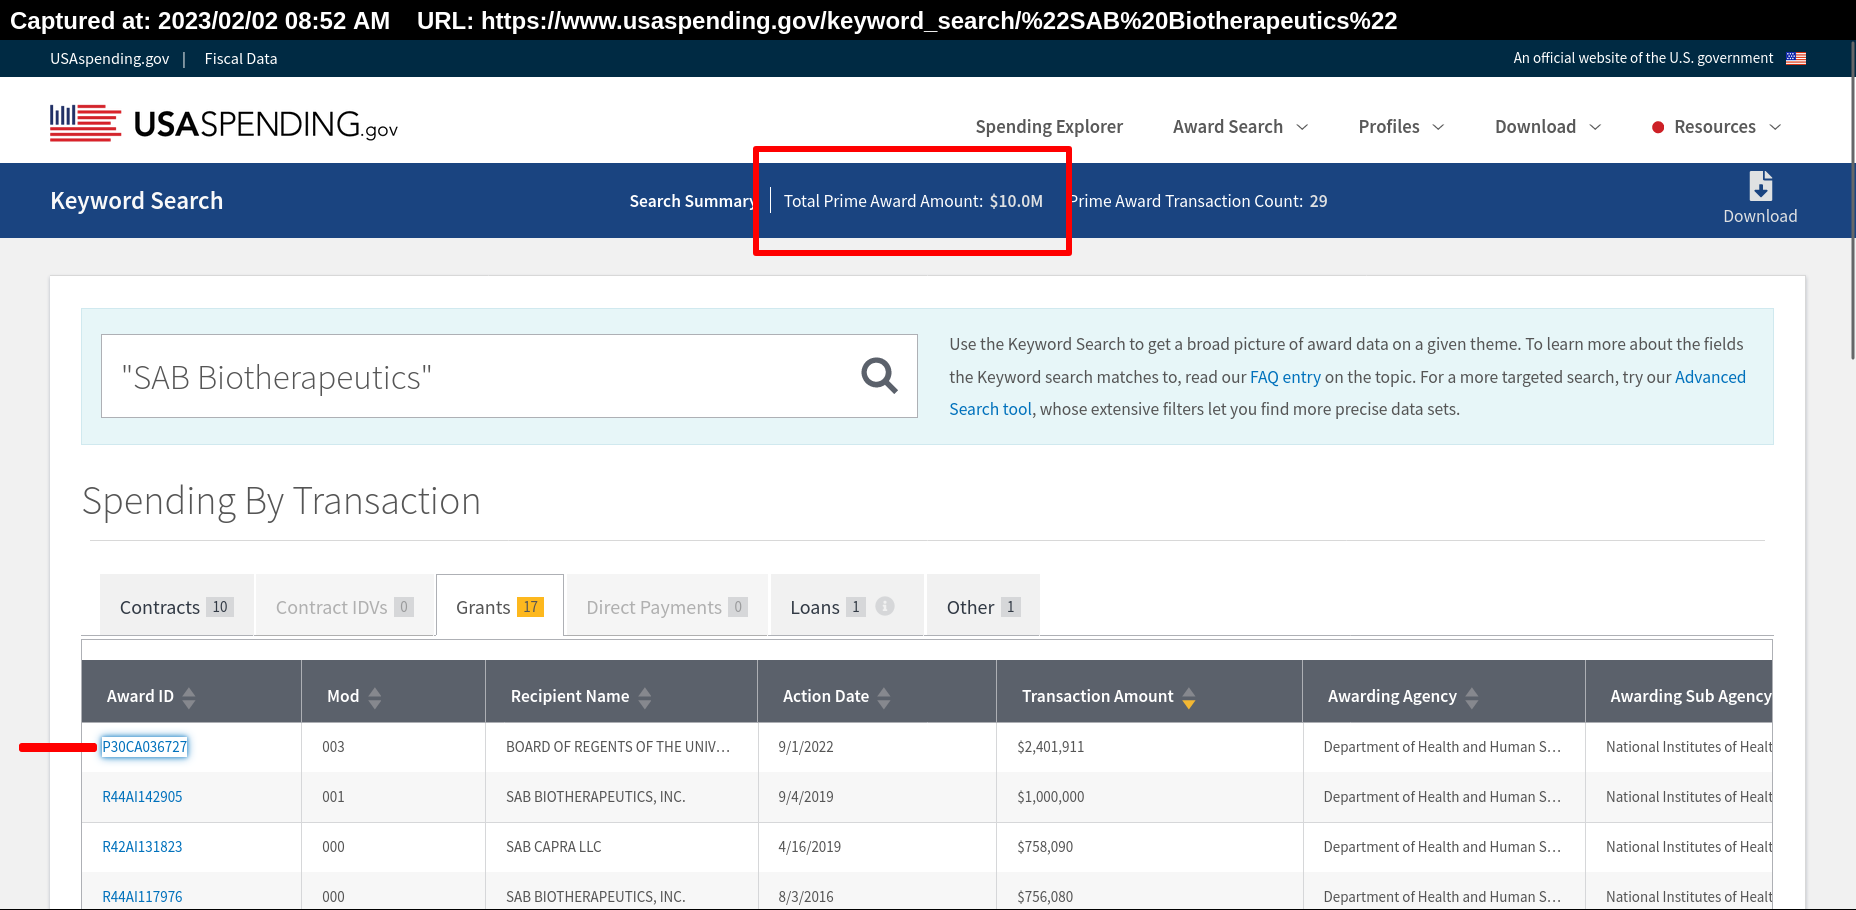Click the USAspending.gov logo
Image resolution: width=1856 pixels, height=910 pixels.
pyautogui.click(x=224, y=124)
